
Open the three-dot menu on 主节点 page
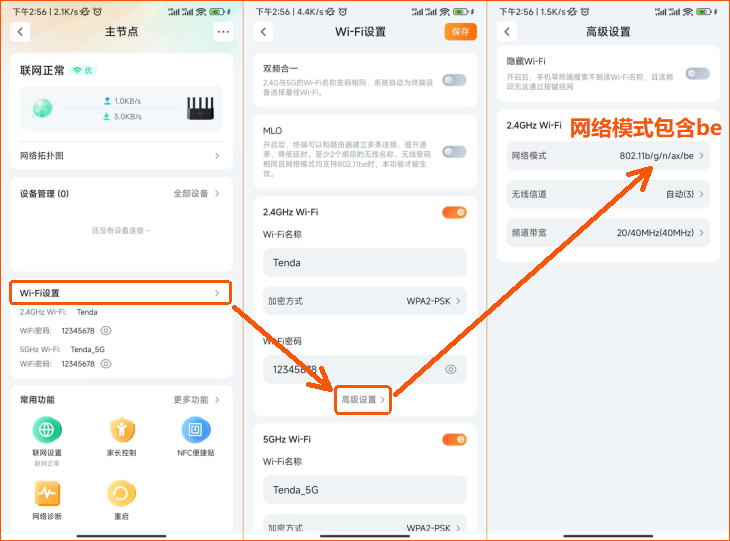point(222,32)
